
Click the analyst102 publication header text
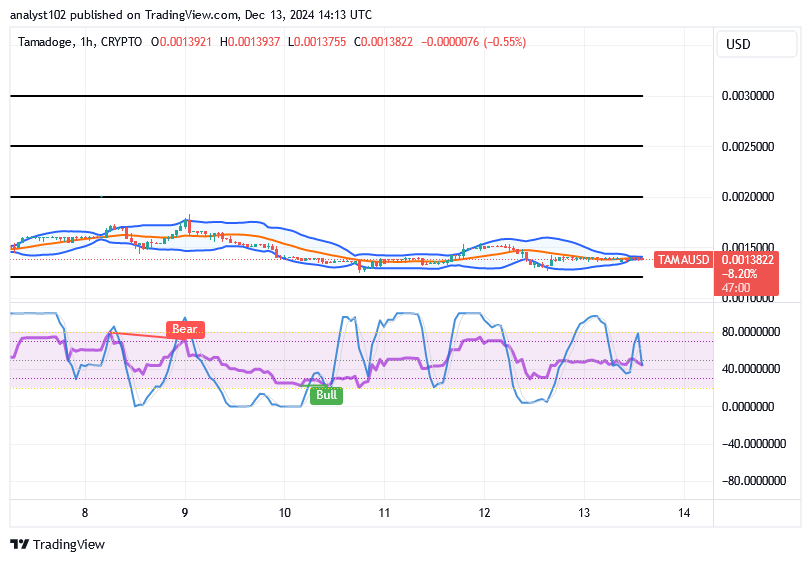coord(191,14)
